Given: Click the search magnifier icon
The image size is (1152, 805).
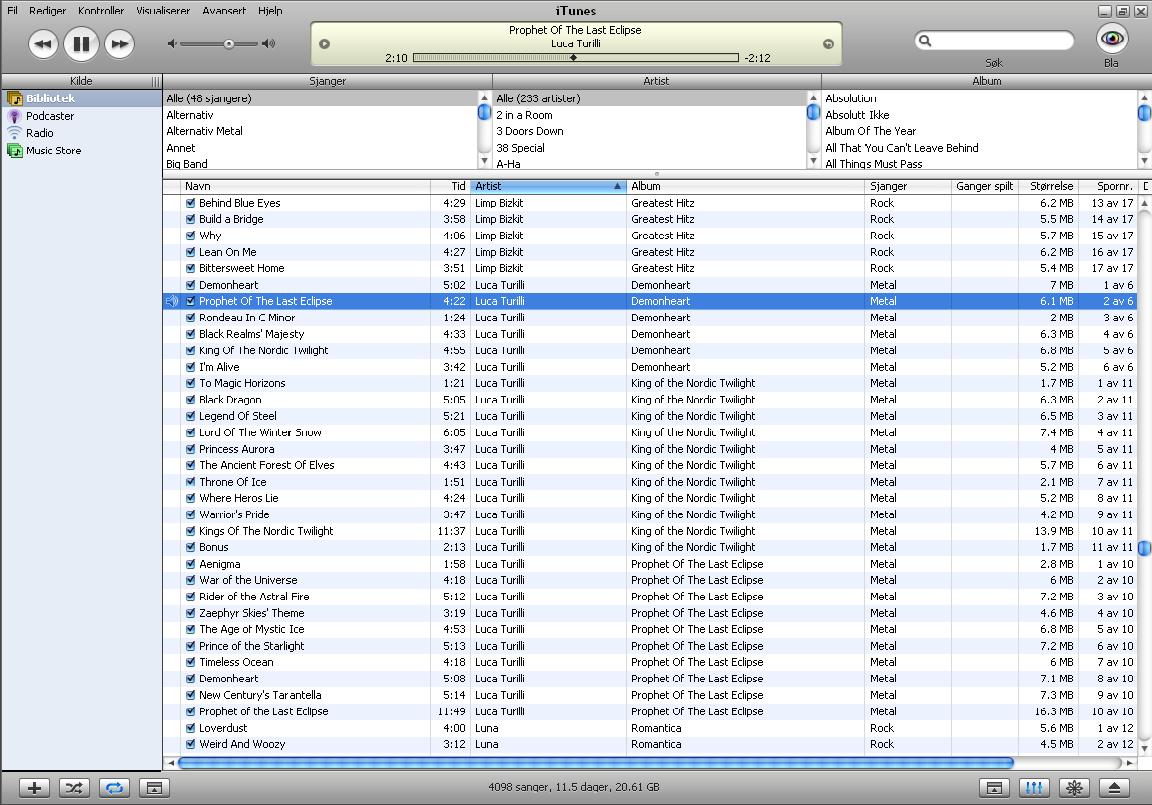Looking at the screenshot, I should pos(926,40).
